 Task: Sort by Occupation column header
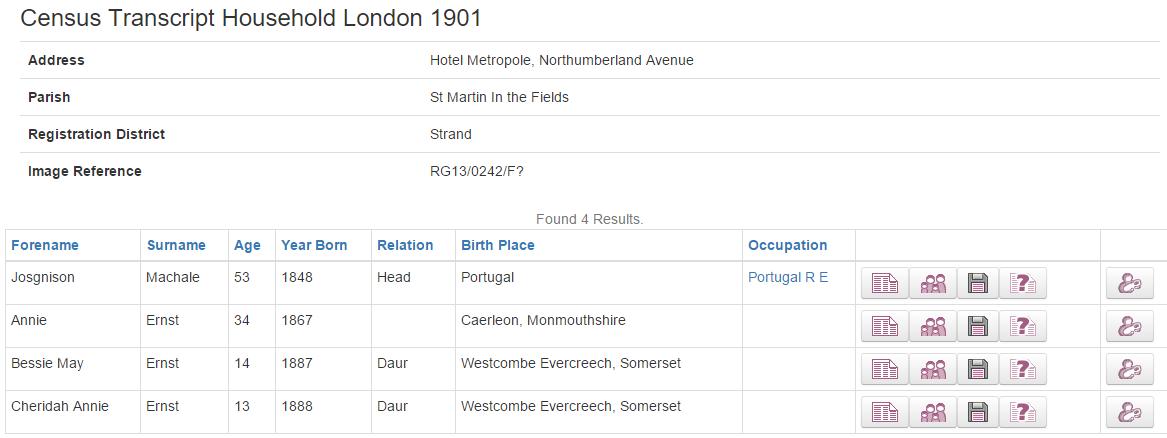pos(787,245)
